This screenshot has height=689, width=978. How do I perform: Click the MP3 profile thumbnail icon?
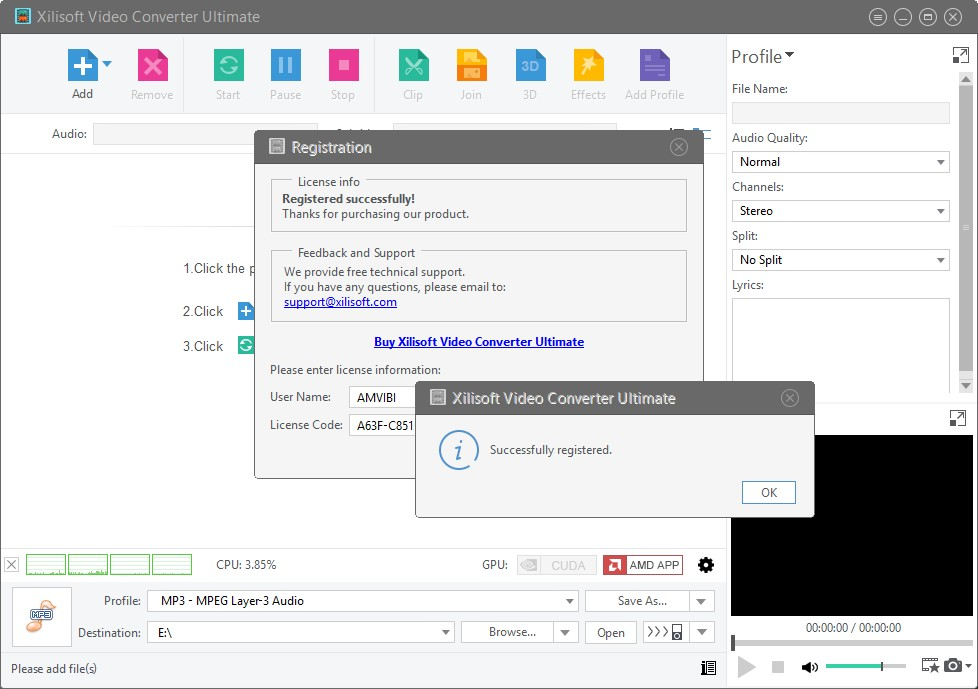pos(42,617)
